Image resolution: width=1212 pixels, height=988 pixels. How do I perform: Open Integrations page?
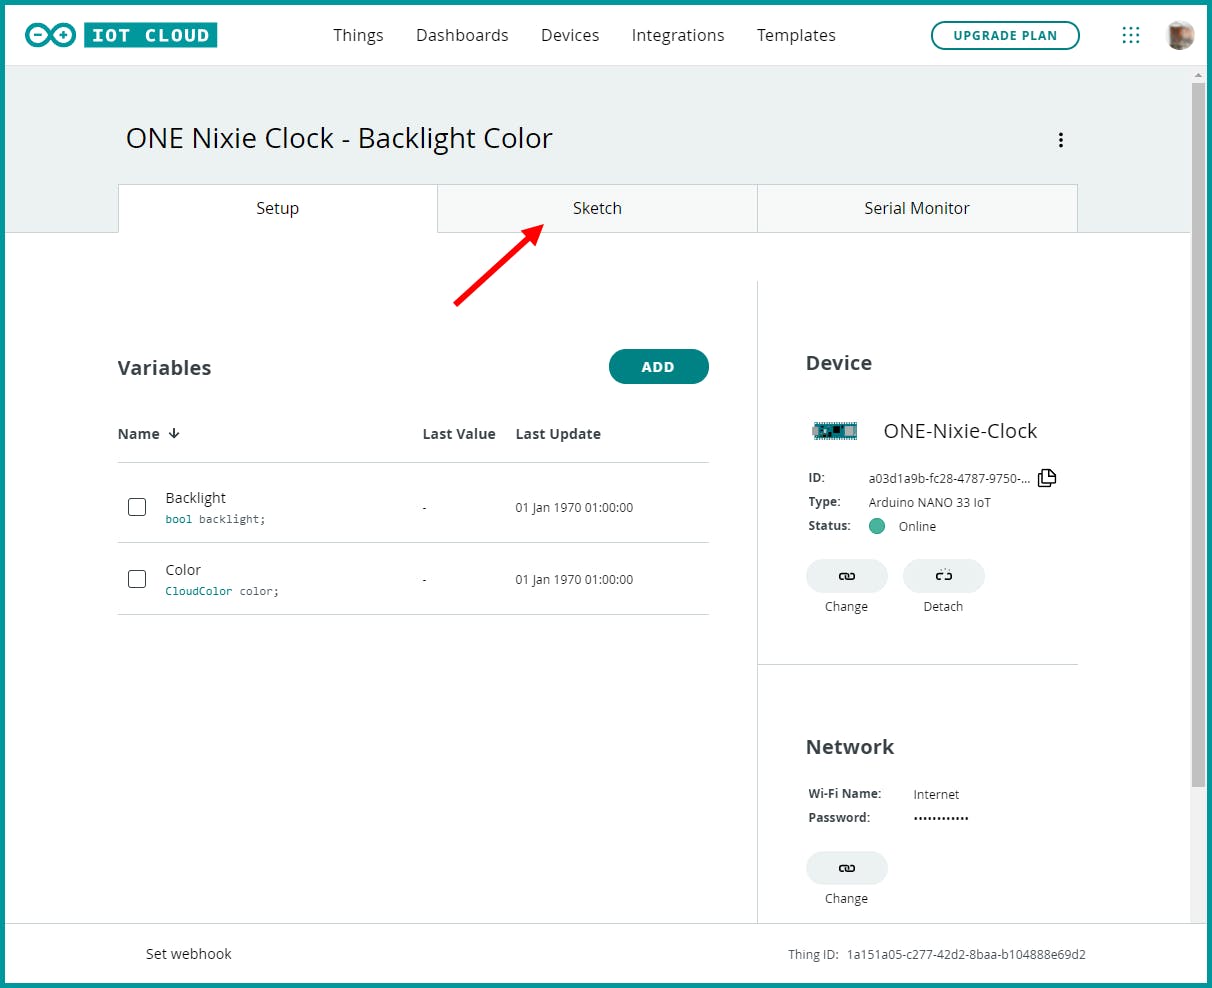(x=678, y=35)
